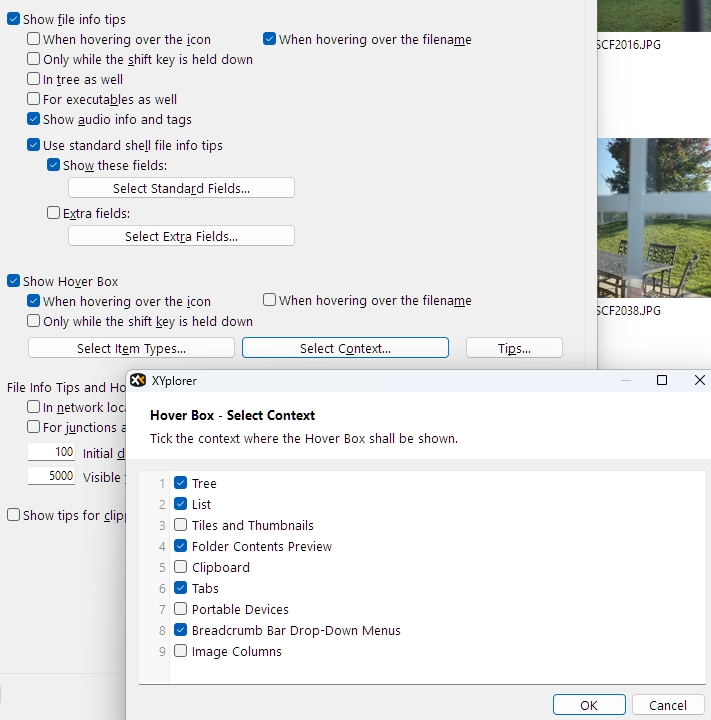Screen dimensions: 711x720
Task: Untick Breadcrumb Bar Drop-Down Menus context
Action: coord(181,630)
